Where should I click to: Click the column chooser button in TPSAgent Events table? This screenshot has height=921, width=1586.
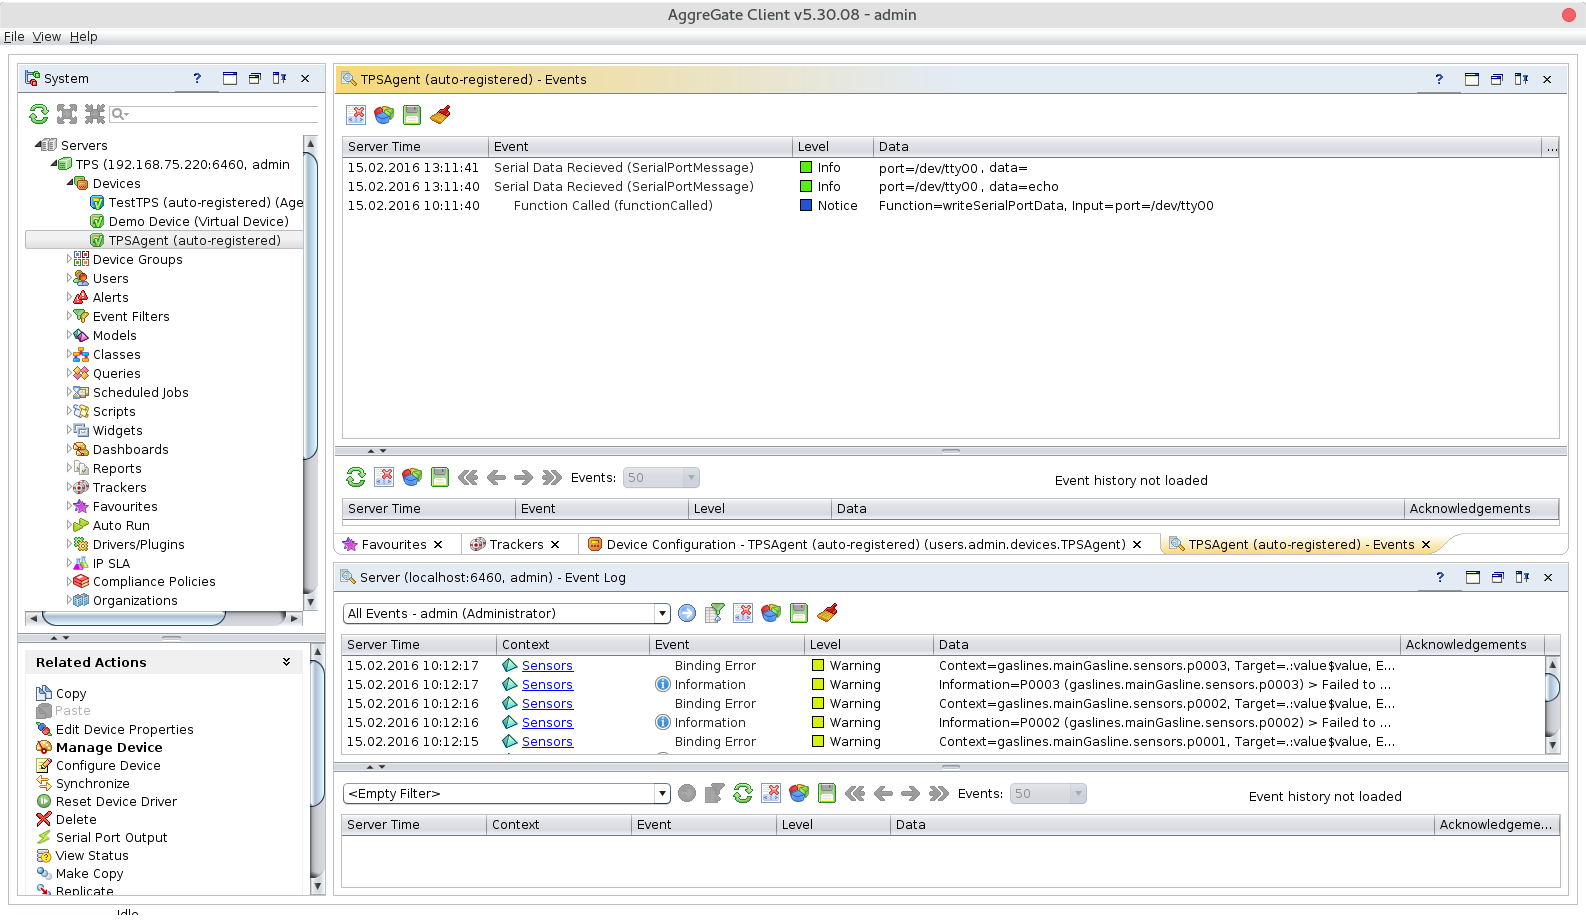(1551, 147)
